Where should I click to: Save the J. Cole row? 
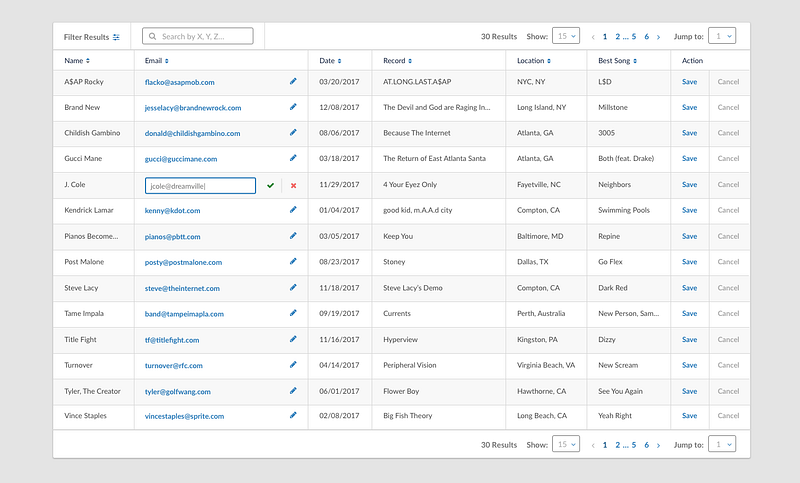689,185
